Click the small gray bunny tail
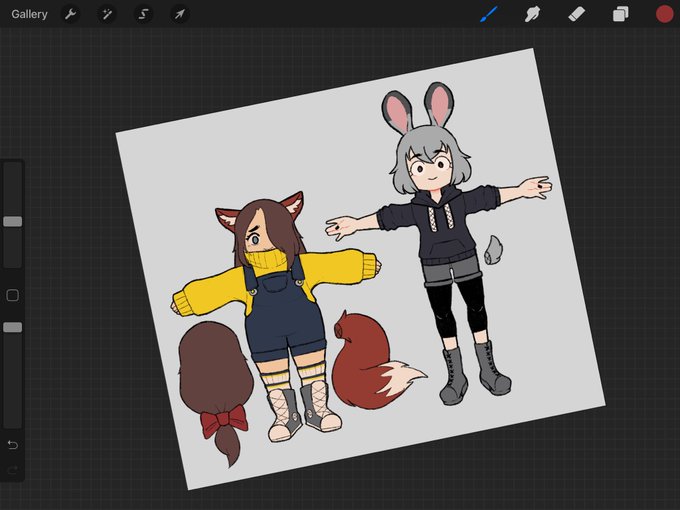The height and width of the screenshot is (510, 680). click(494, 250)
